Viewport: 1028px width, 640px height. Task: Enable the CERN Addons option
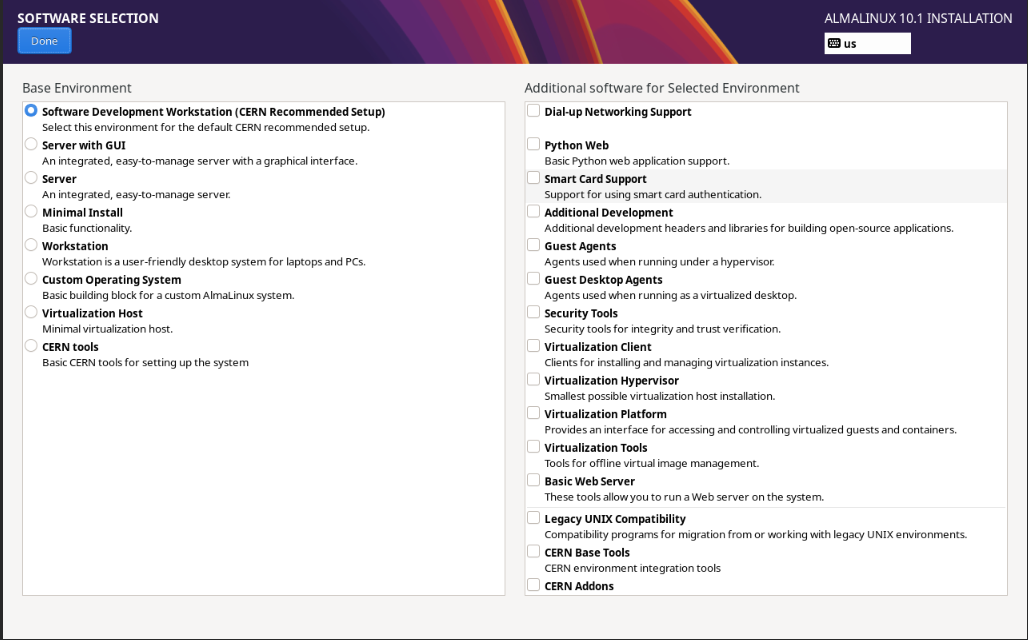coord(533,585)
